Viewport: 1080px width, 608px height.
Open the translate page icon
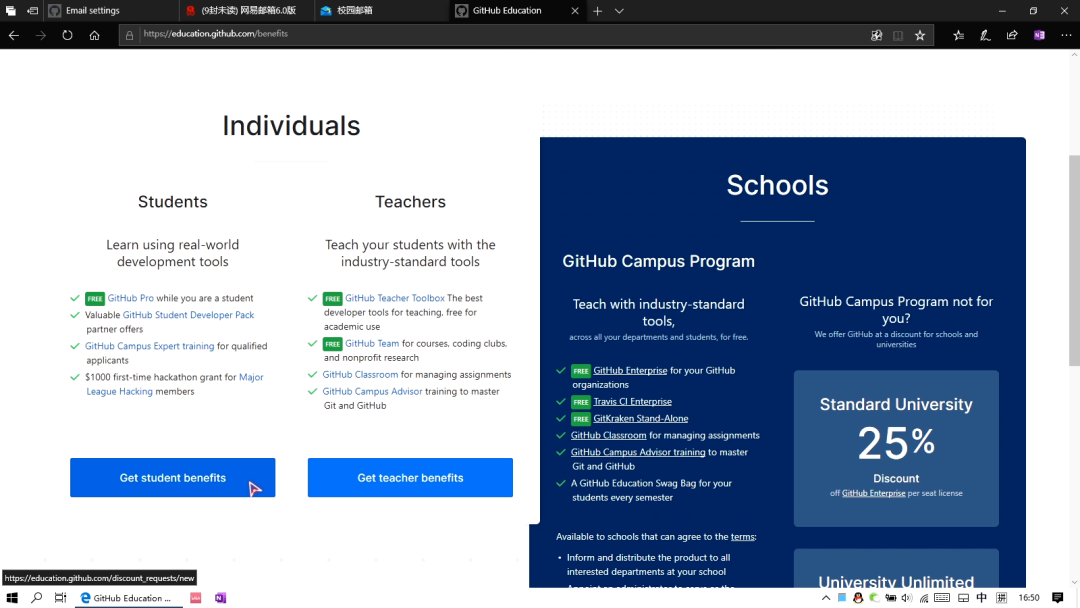[x=876, y=35]
